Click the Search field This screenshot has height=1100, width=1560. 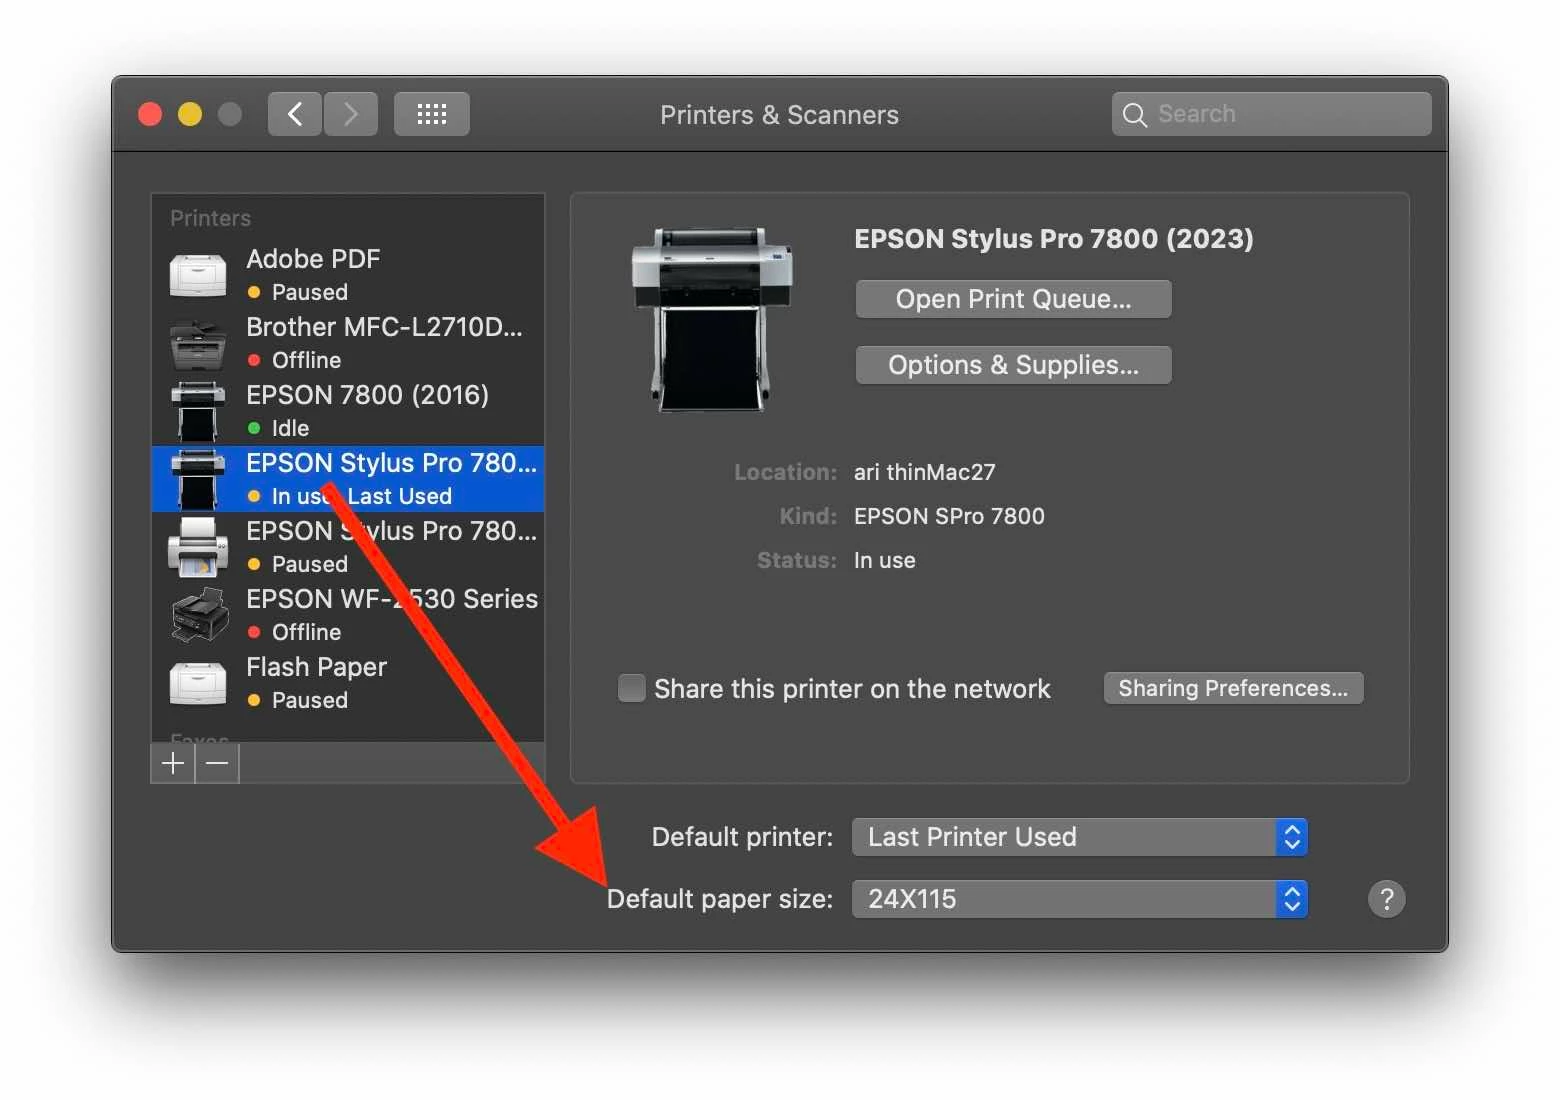(1271, 114)
